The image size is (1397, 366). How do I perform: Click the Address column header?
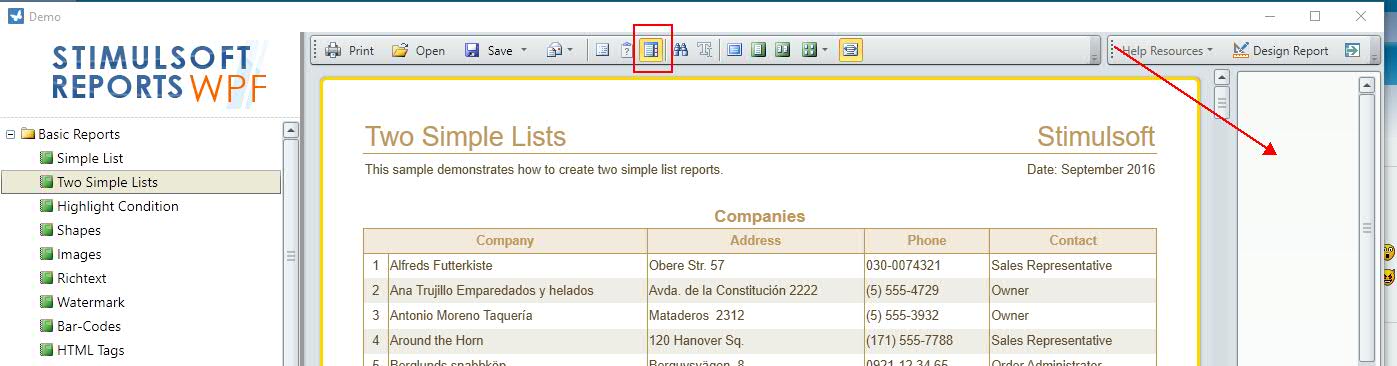[756, 241]
